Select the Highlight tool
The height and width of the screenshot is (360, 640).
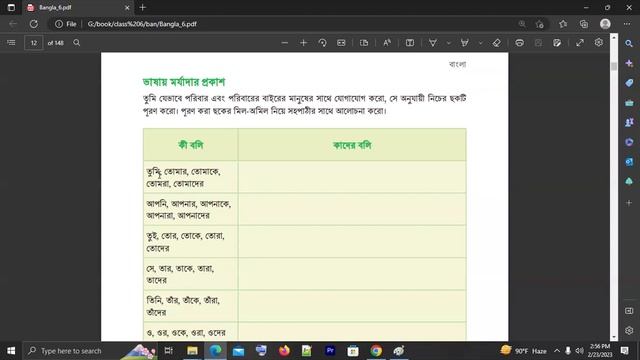[x=464, y=43]
